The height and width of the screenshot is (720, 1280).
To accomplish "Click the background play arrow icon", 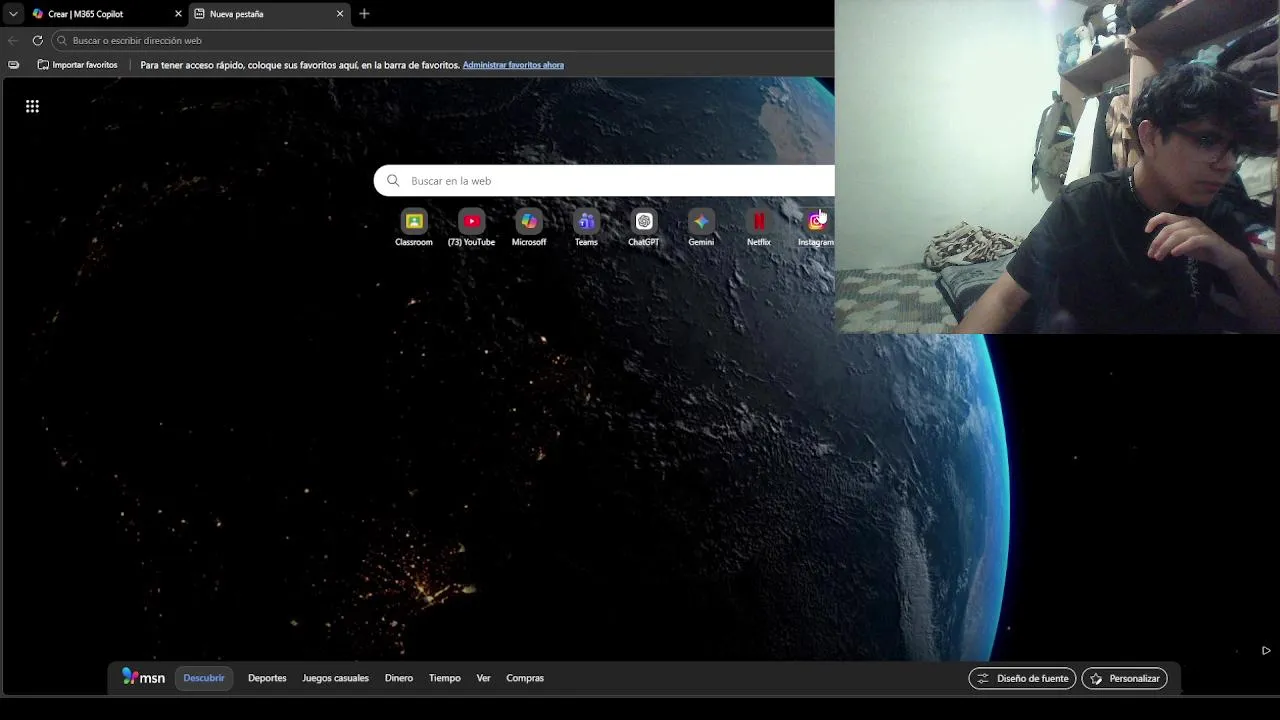I will 1266,650.
